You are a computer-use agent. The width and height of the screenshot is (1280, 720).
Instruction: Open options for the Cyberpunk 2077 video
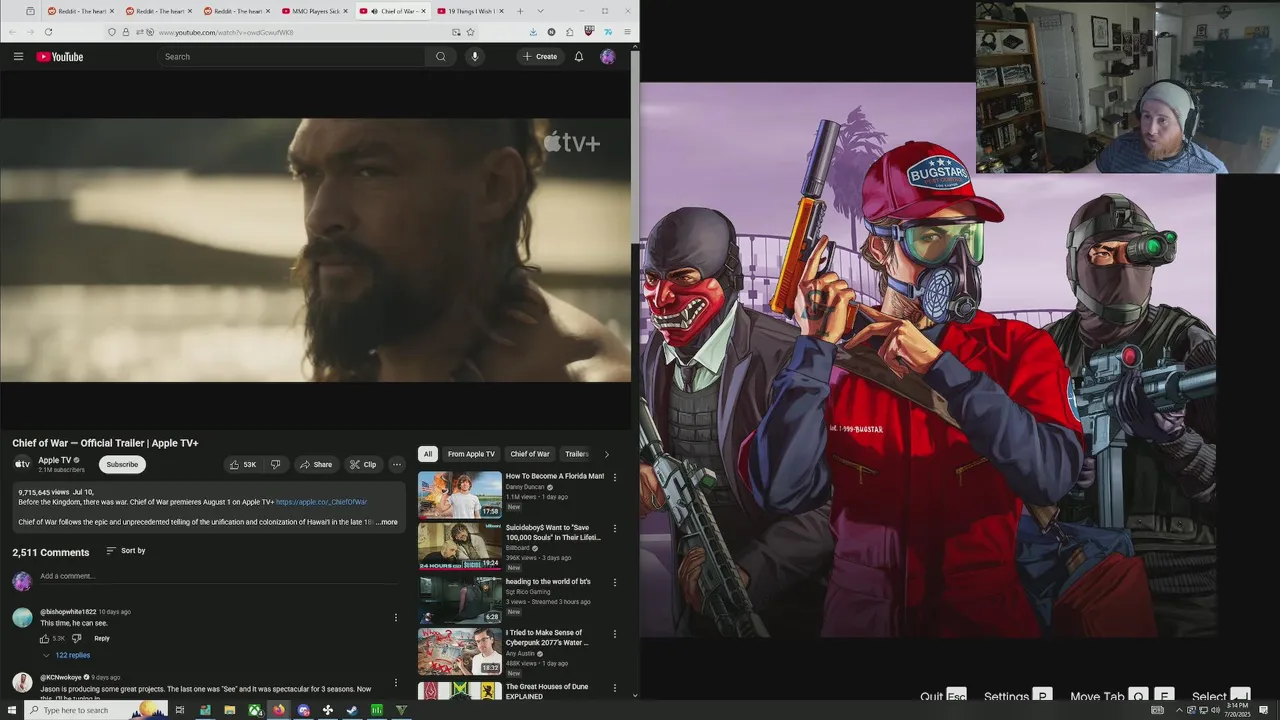(614, 634)
